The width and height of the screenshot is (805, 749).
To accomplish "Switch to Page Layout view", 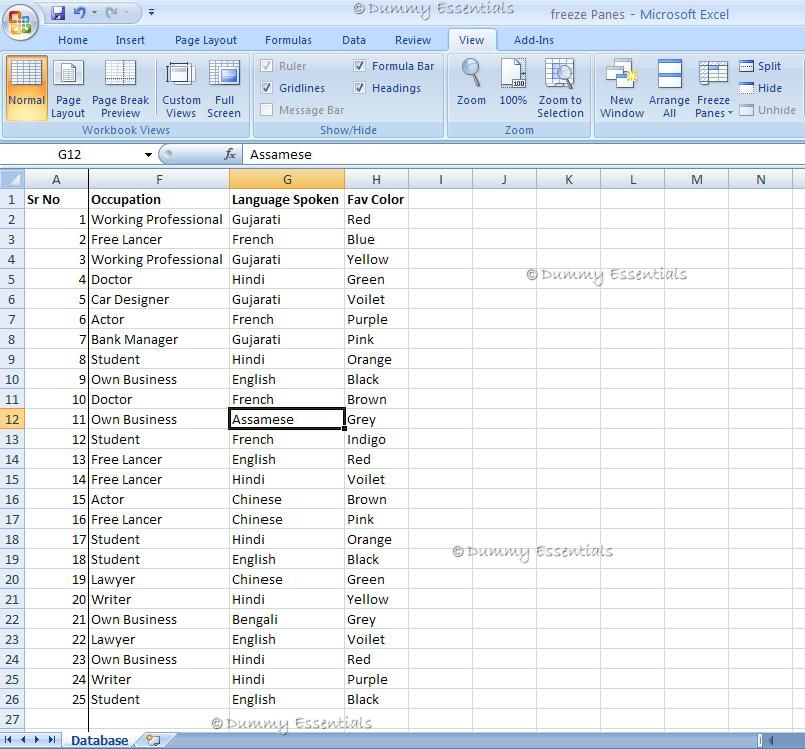I will tap(68, 88).
